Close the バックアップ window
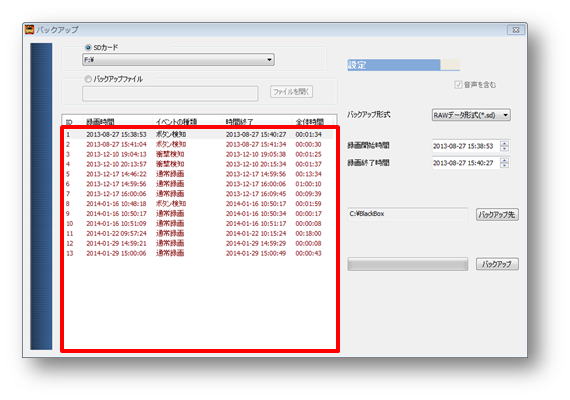The image size is (570, 400). (515, 30)
